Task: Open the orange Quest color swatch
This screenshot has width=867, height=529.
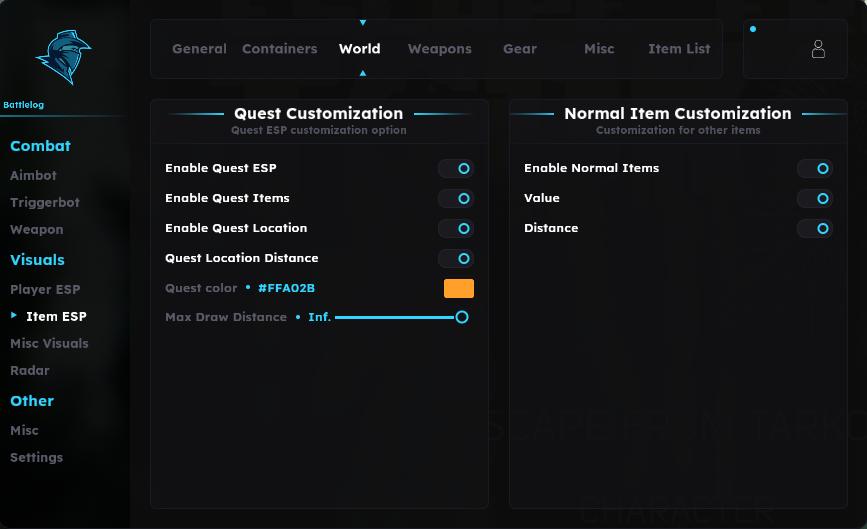Action: coord(459,289)
